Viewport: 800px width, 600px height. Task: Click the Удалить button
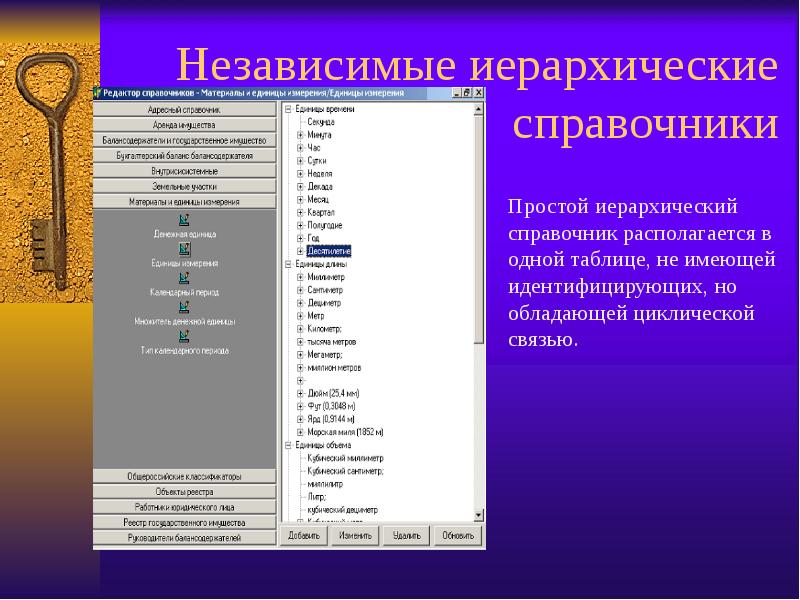point(406,536)
